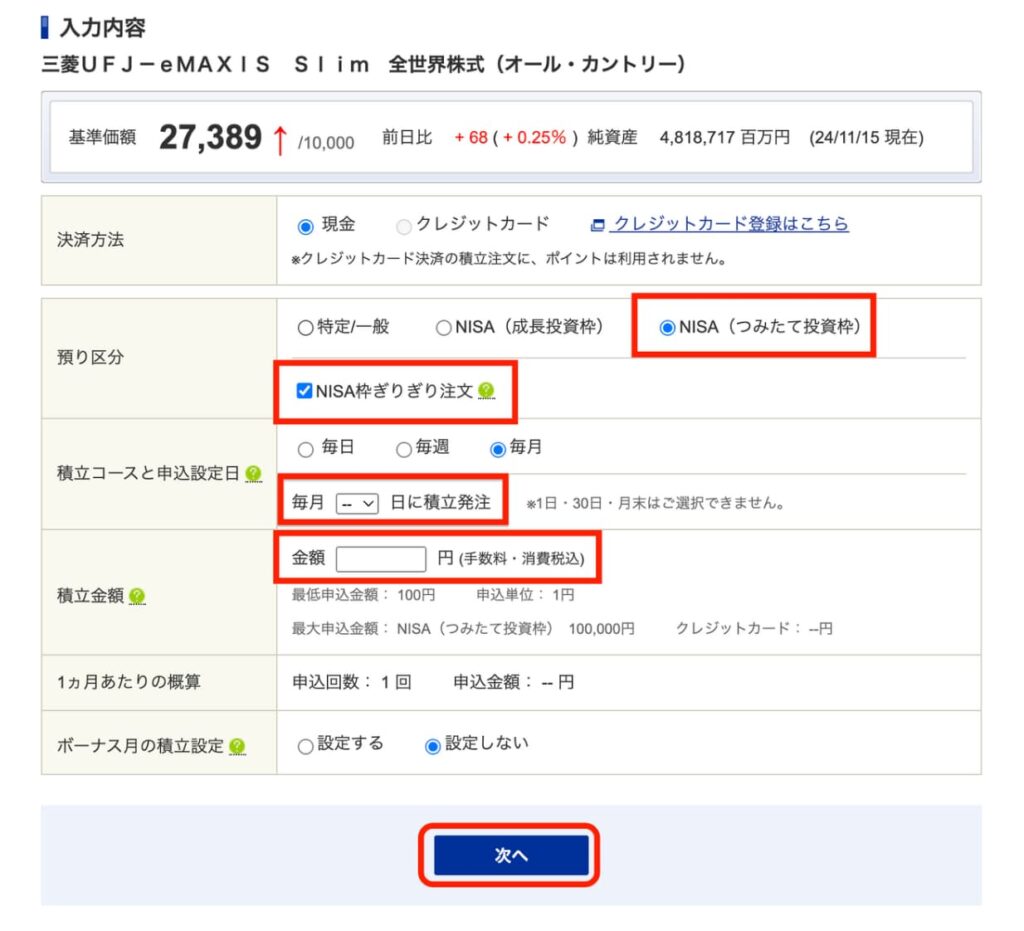
Task: Click the 1ヵ月あたりの概算 row label
Action: point(129,682)
